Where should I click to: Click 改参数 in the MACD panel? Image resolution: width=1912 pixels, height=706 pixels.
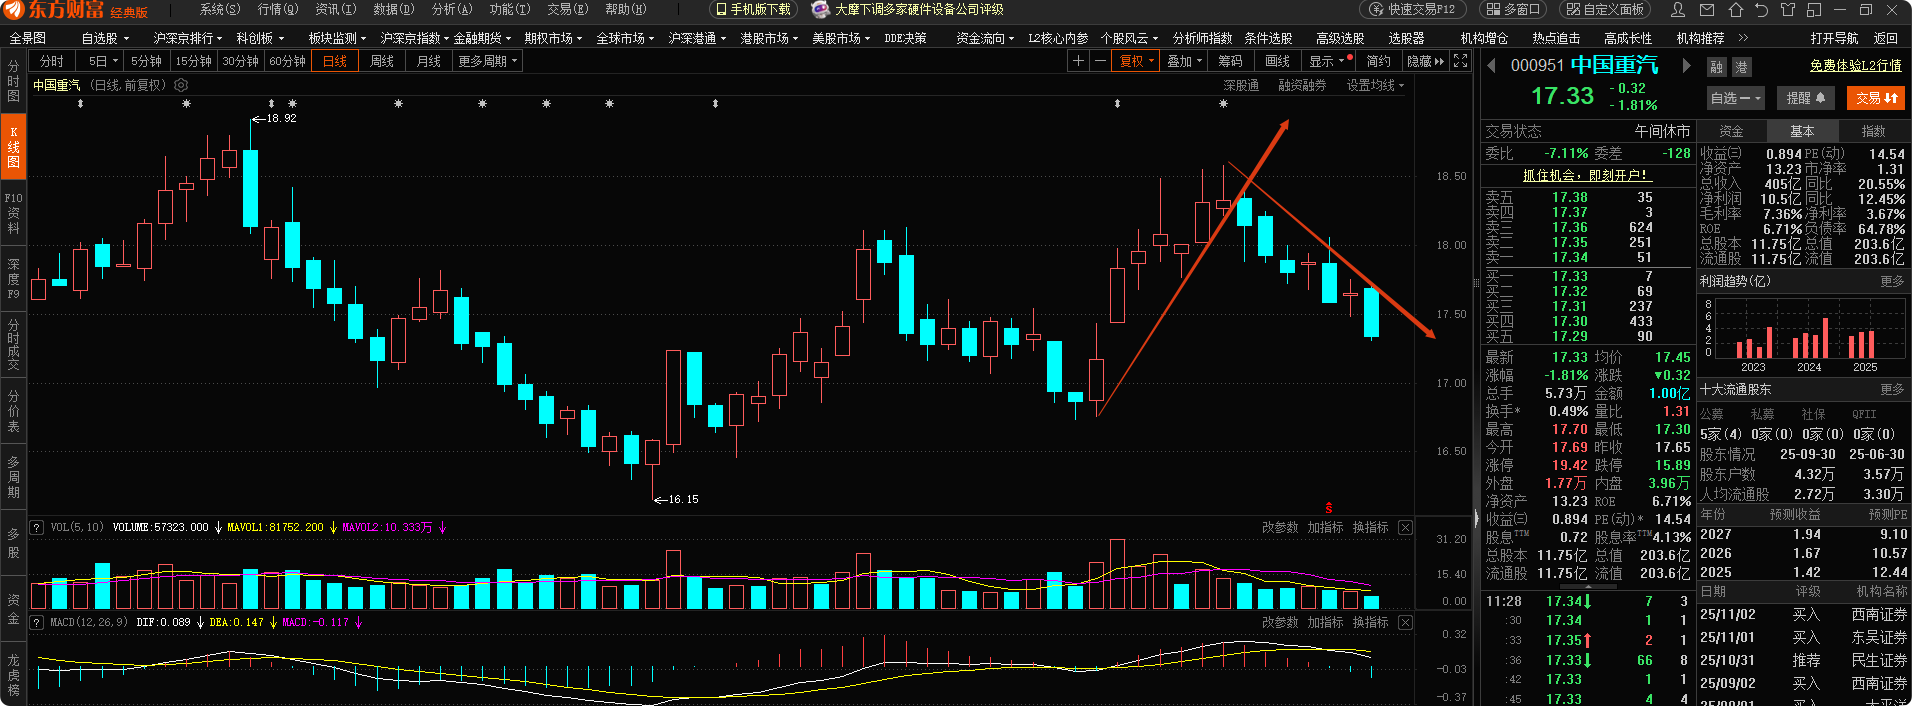(x=1280, y=622)
